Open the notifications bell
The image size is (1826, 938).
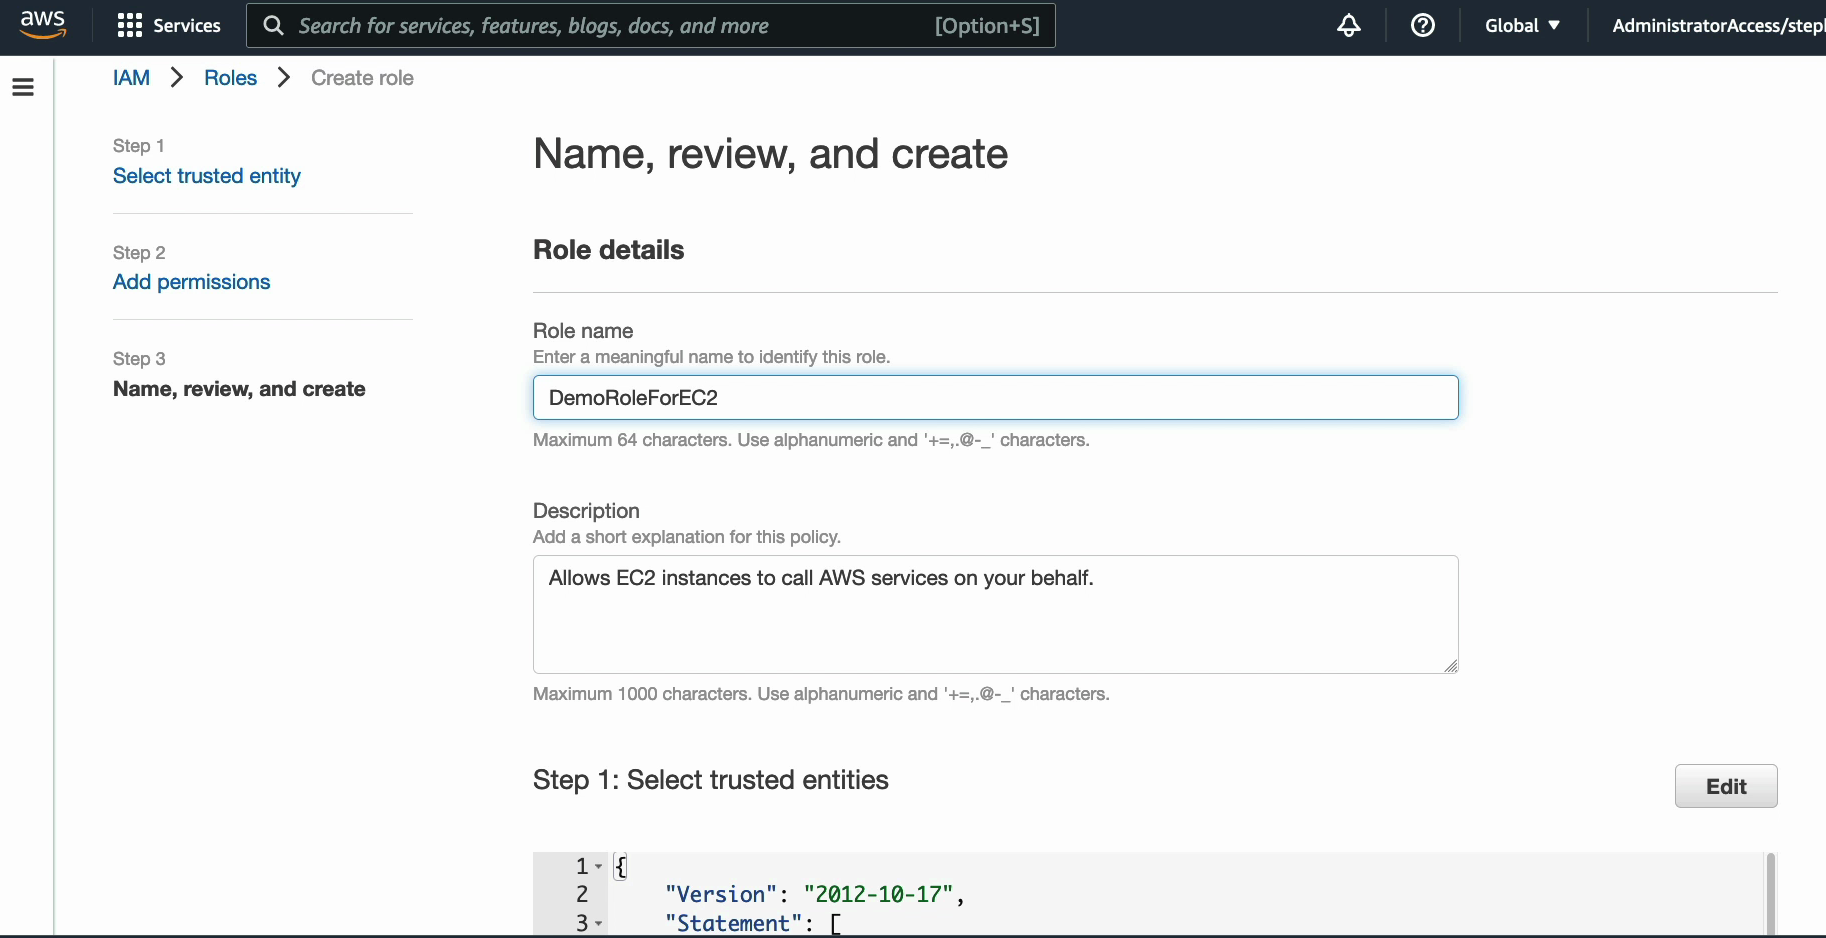1349,26
